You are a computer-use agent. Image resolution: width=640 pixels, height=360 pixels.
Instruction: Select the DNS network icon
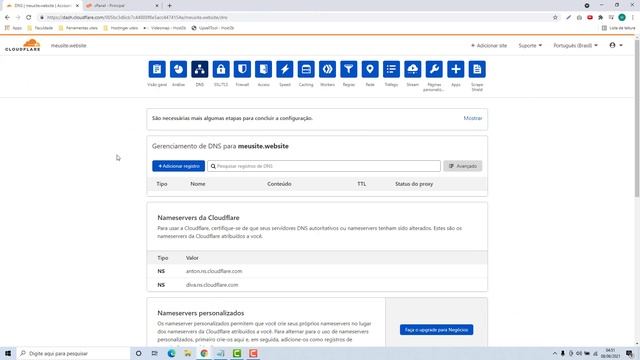pyautogui.click(x=200, y=69)
